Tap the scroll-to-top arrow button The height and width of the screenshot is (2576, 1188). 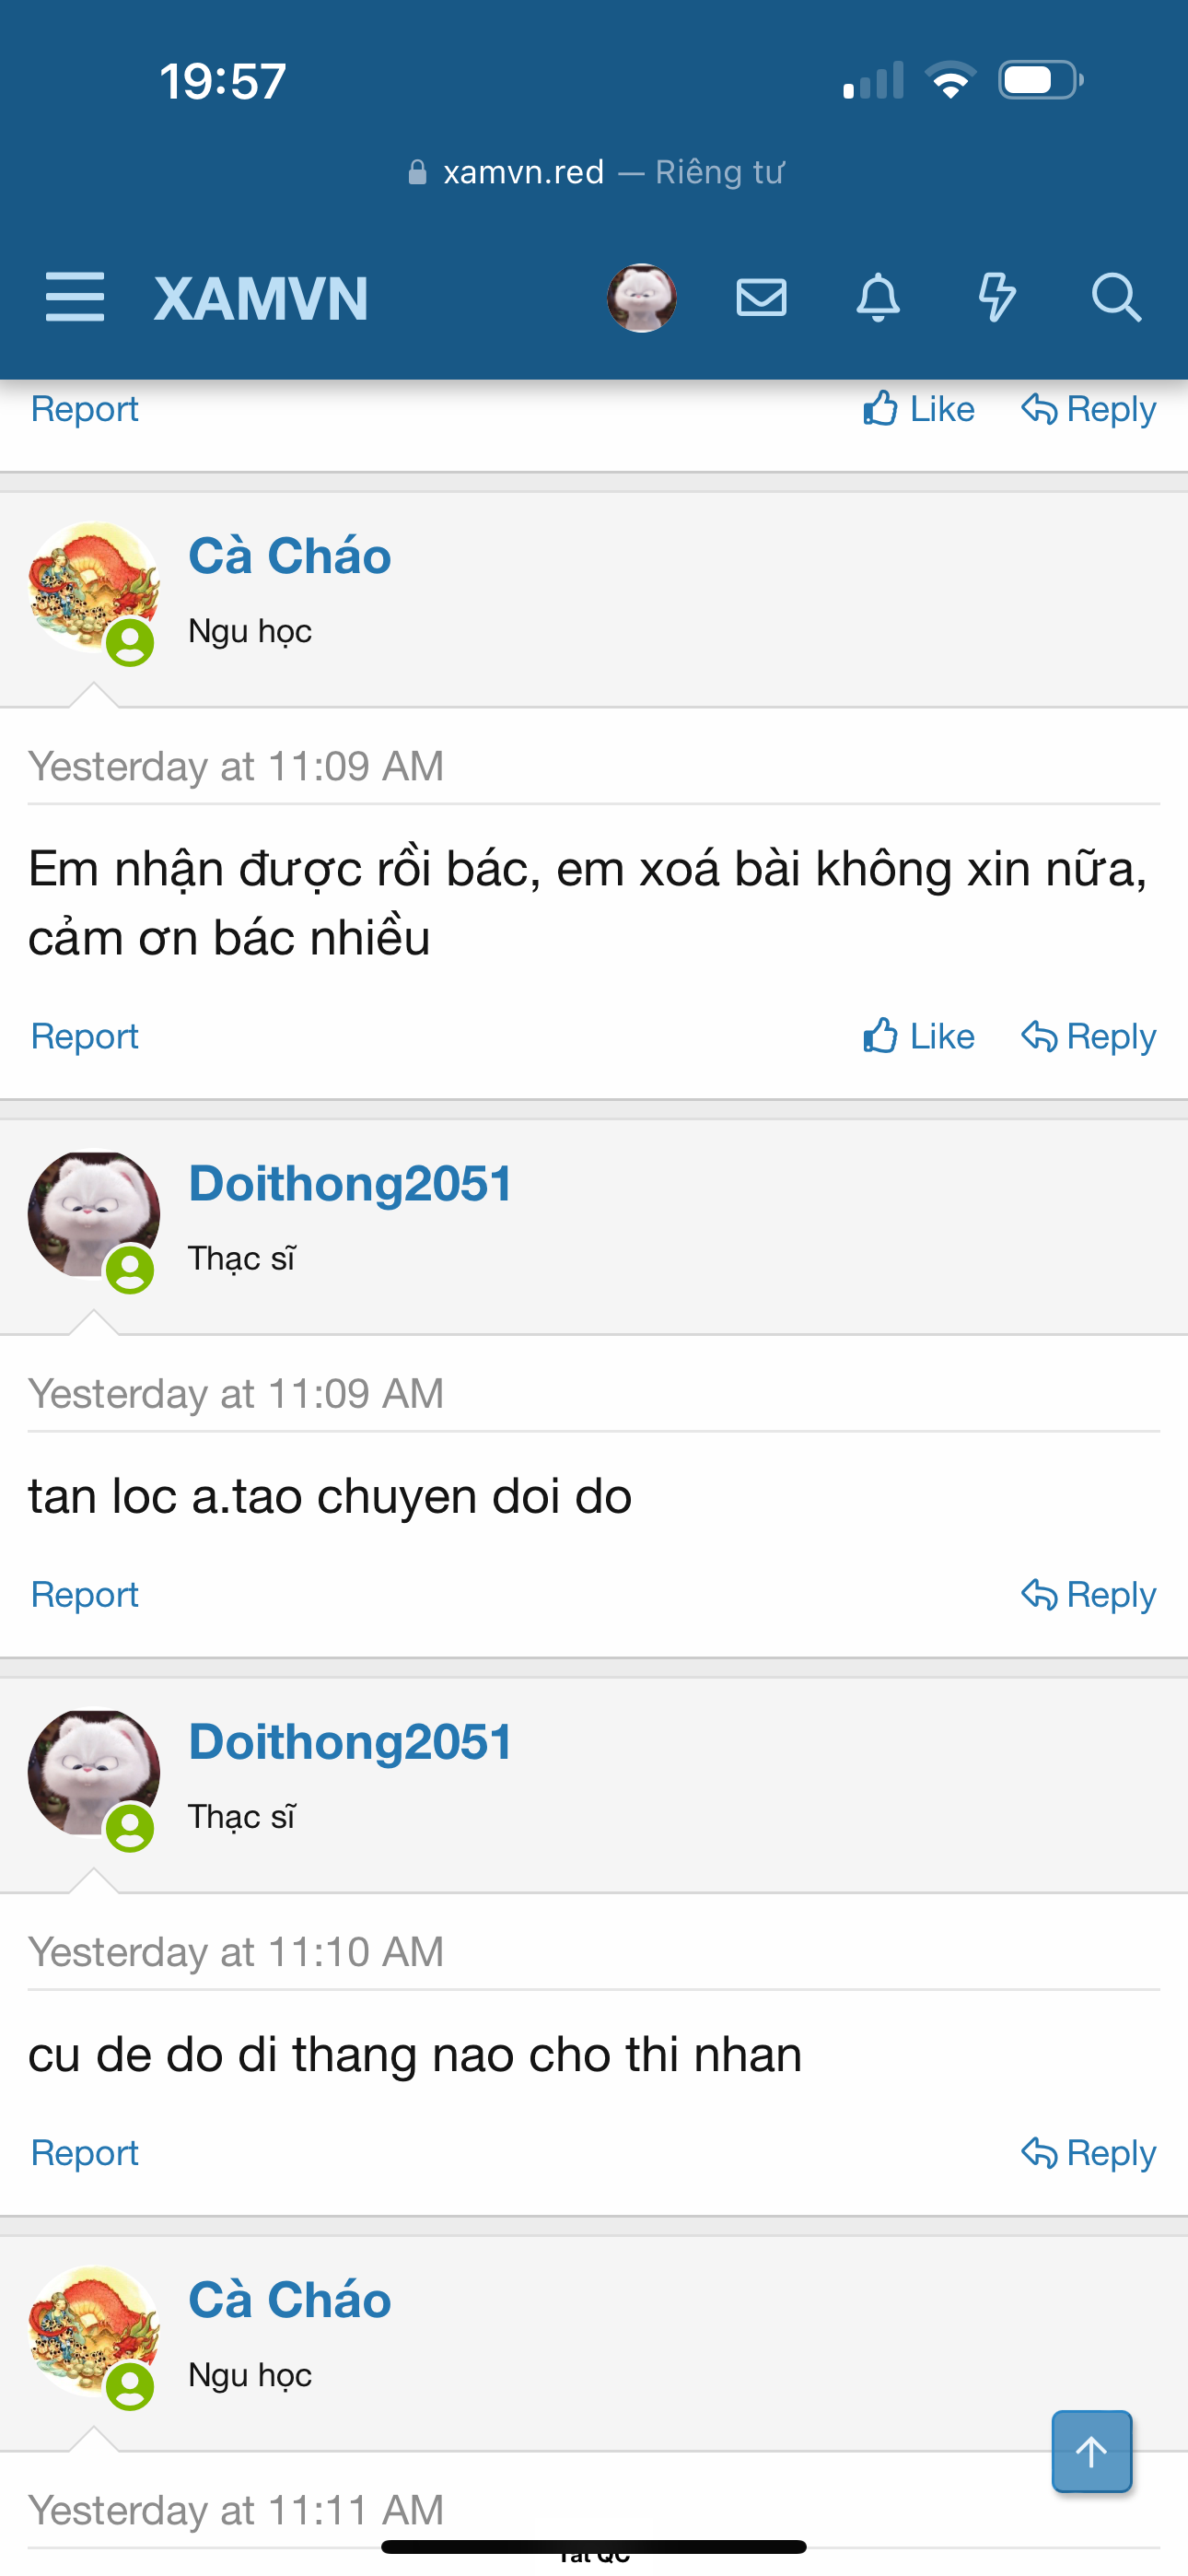(x=1091, y=2451)
